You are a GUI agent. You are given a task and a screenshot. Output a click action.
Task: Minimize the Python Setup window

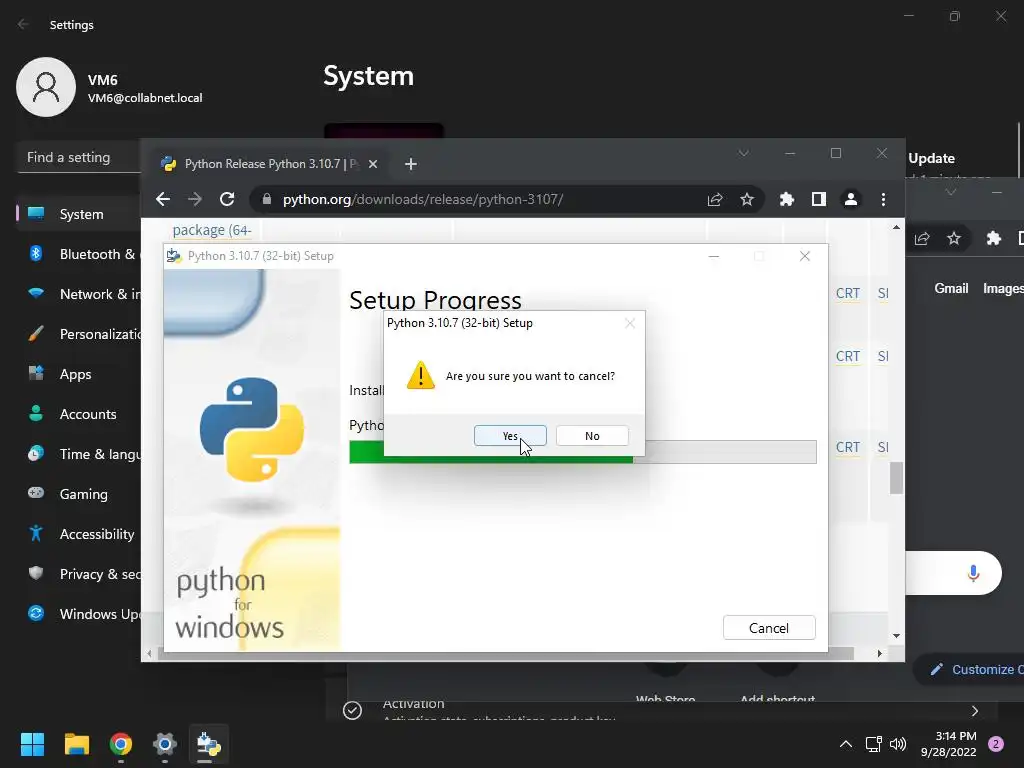point(714,256)
